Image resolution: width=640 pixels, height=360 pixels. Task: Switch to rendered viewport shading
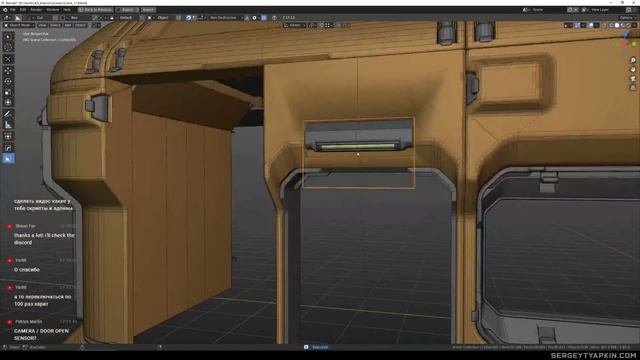point(629,25)
